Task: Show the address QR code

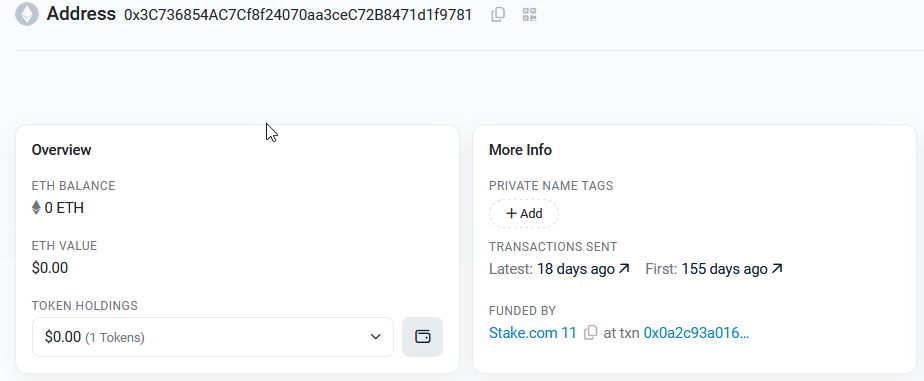Action: tap(530, 15)
